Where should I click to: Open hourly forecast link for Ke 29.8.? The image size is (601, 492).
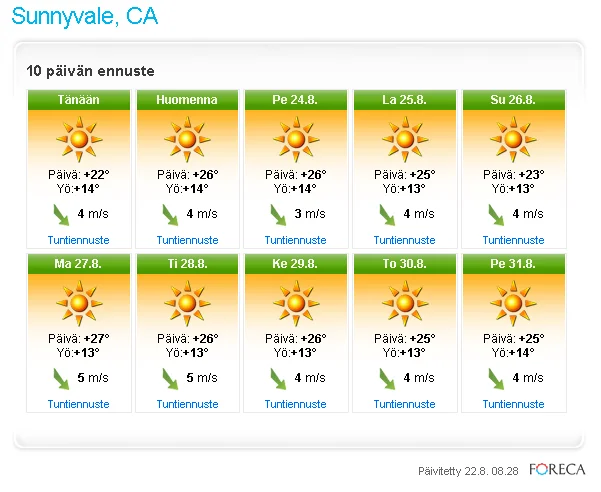coord(295,404)
